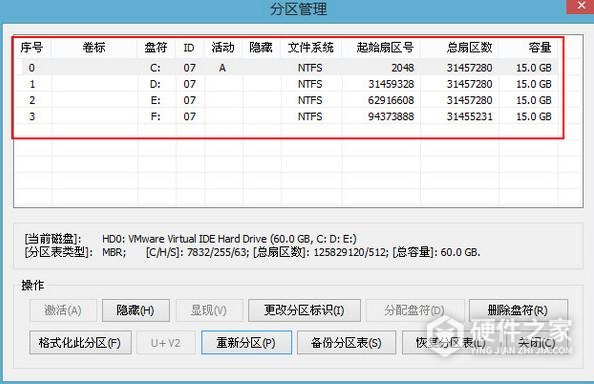Click the 重新分区(P) repartition button
Image resolution: width=594 pixels, height=384 pixels.
(x=246, y=343)
